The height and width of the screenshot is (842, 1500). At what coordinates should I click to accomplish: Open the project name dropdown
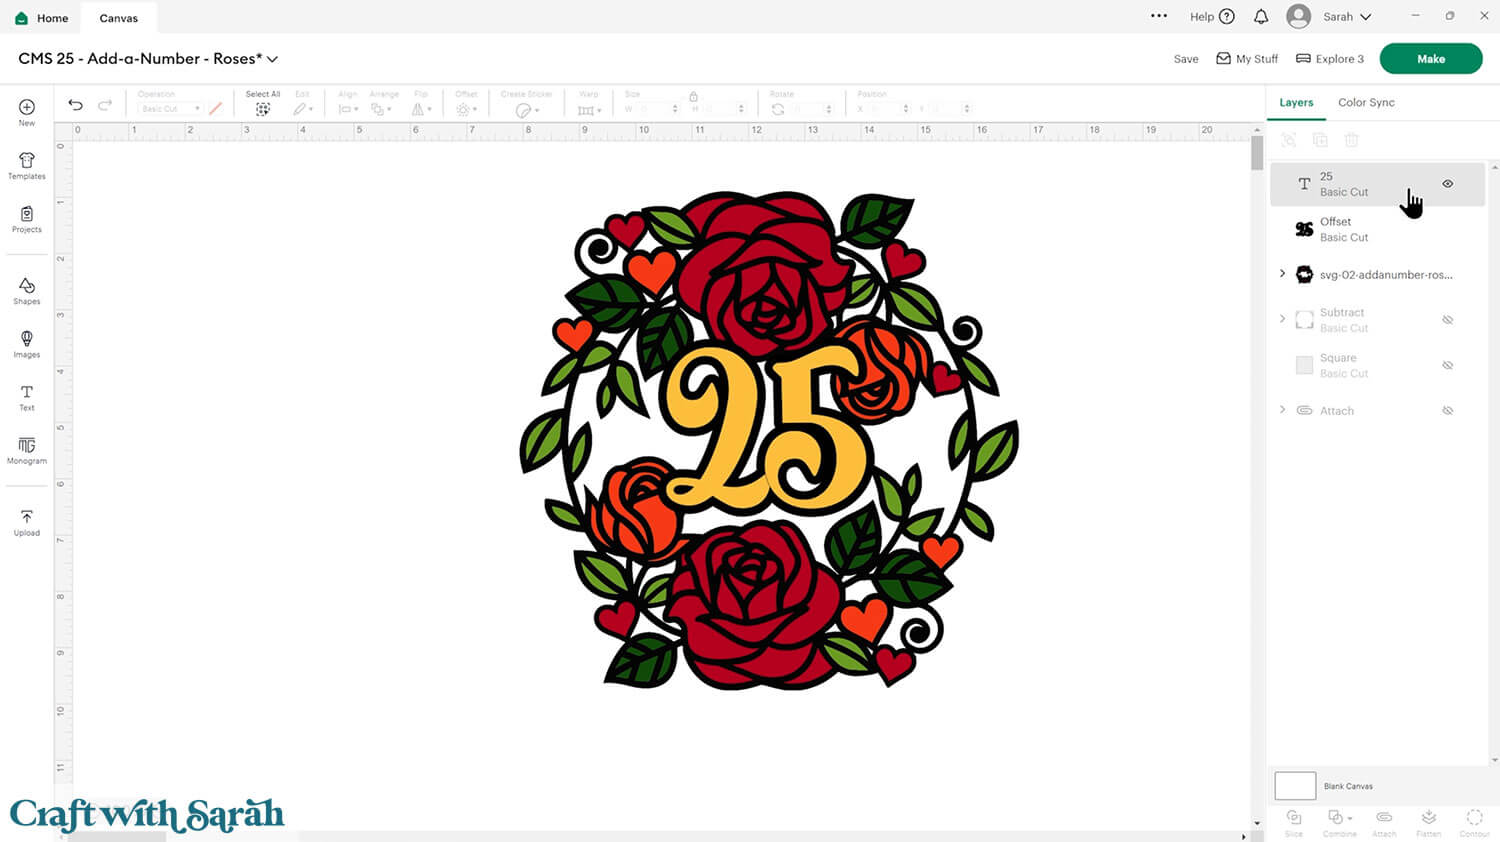click(x=272, y=59)
